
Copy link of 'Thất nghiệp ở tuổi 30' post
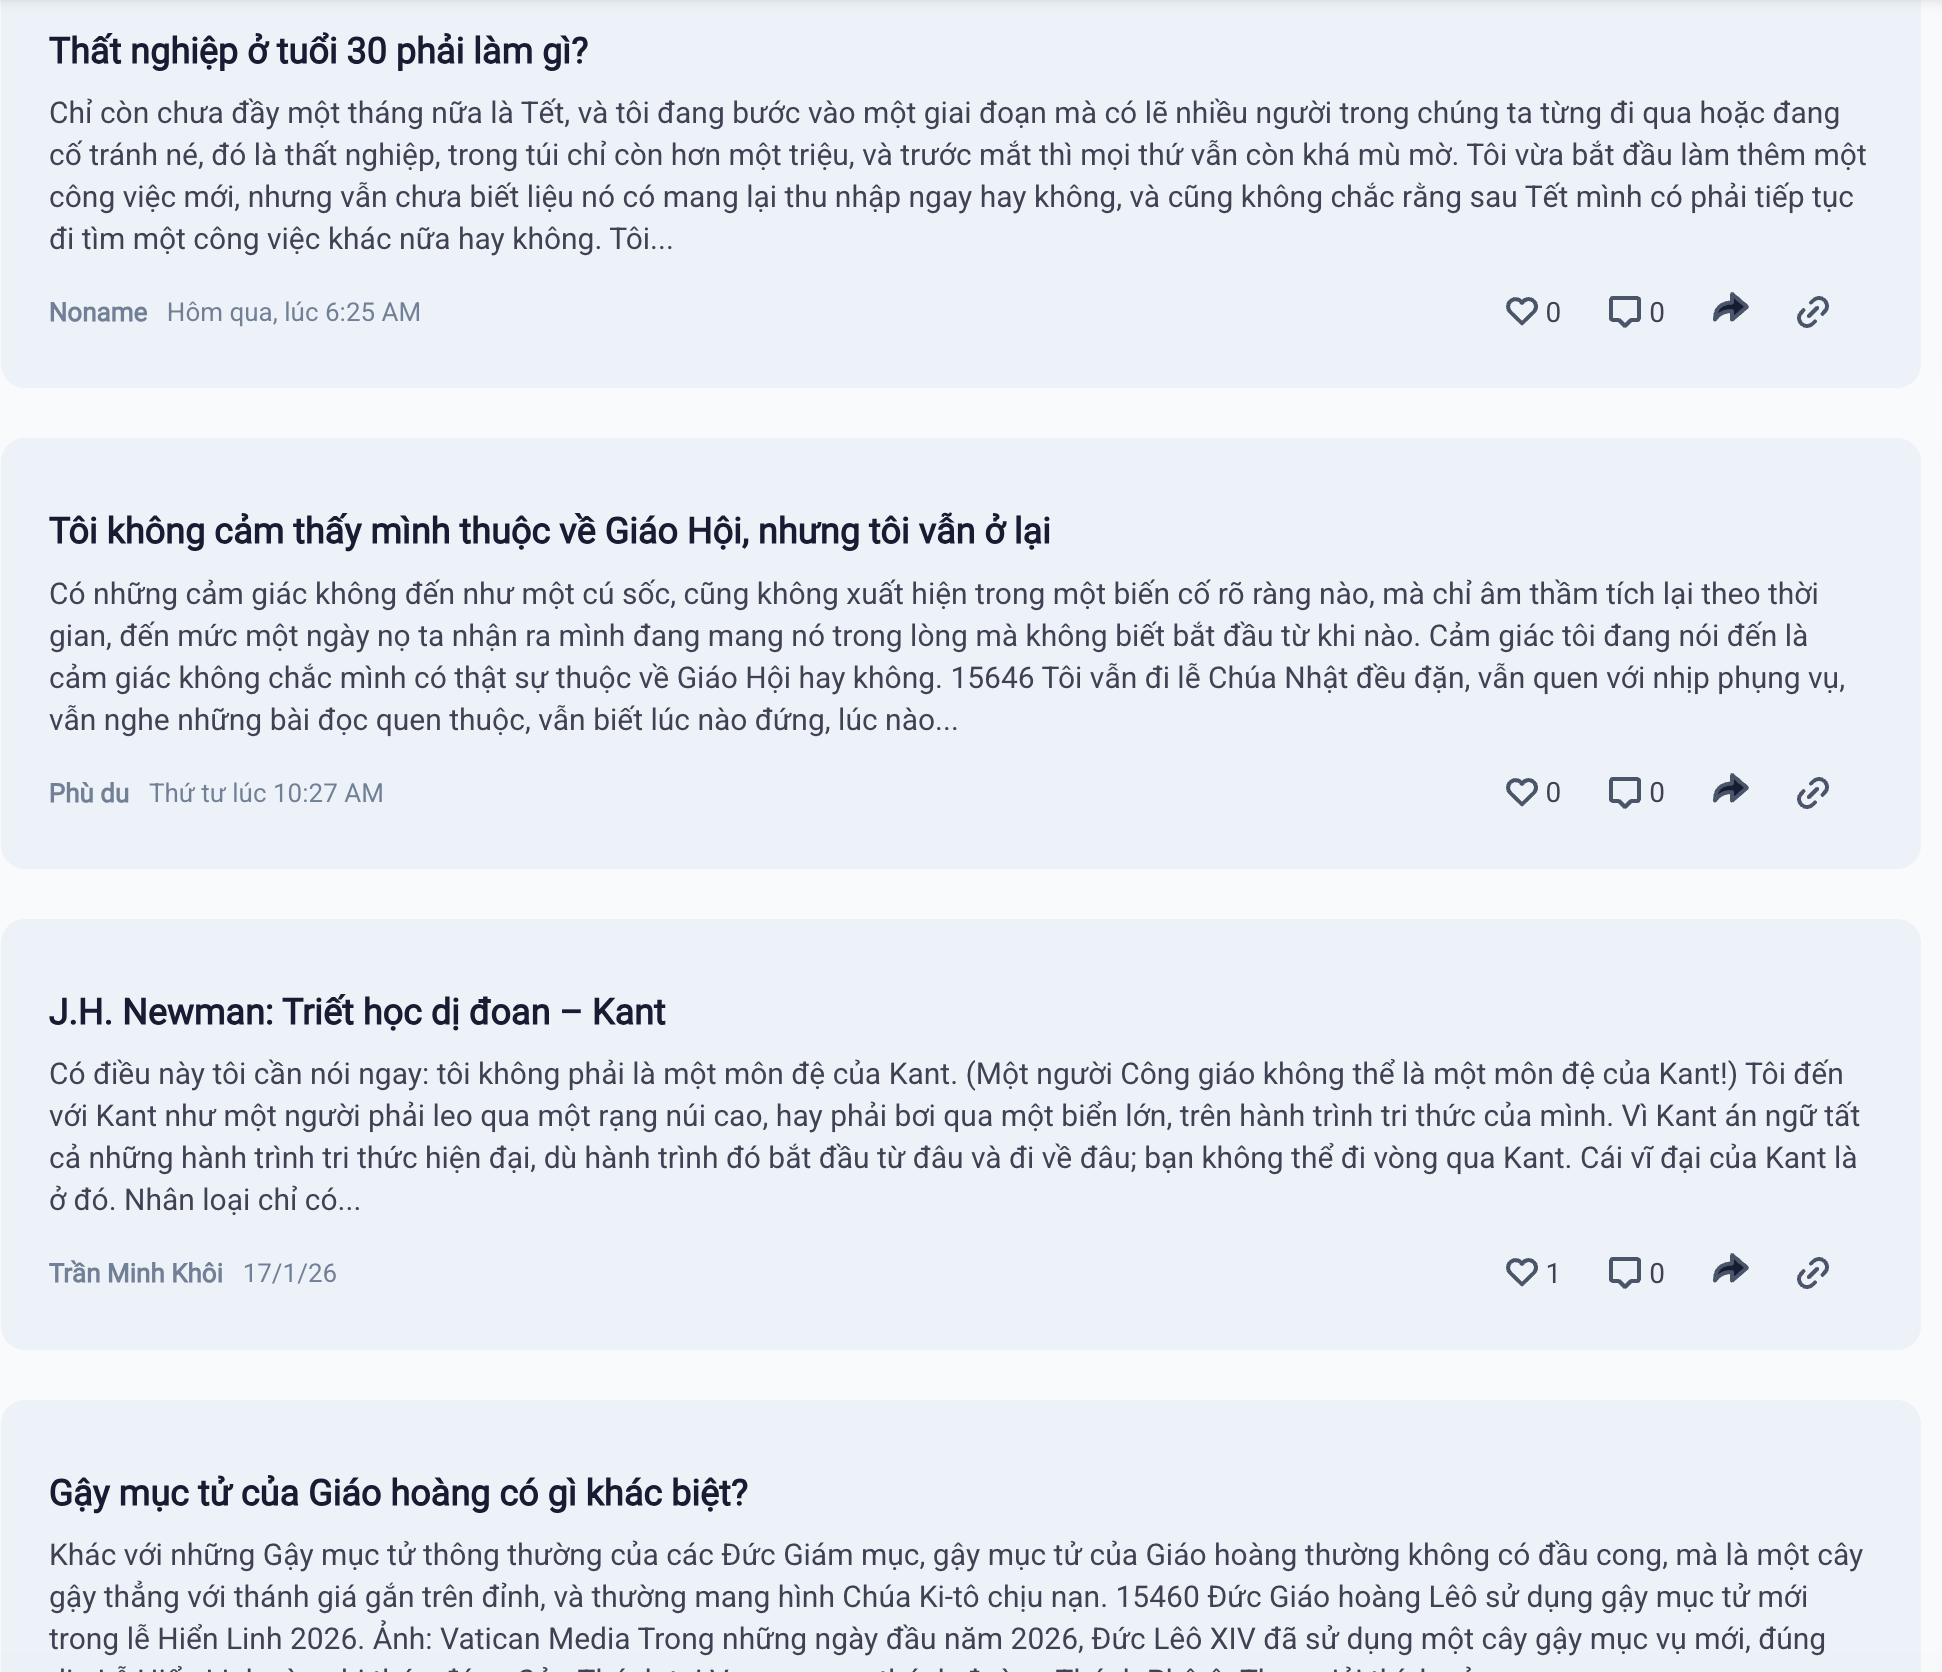(1812, 312)
